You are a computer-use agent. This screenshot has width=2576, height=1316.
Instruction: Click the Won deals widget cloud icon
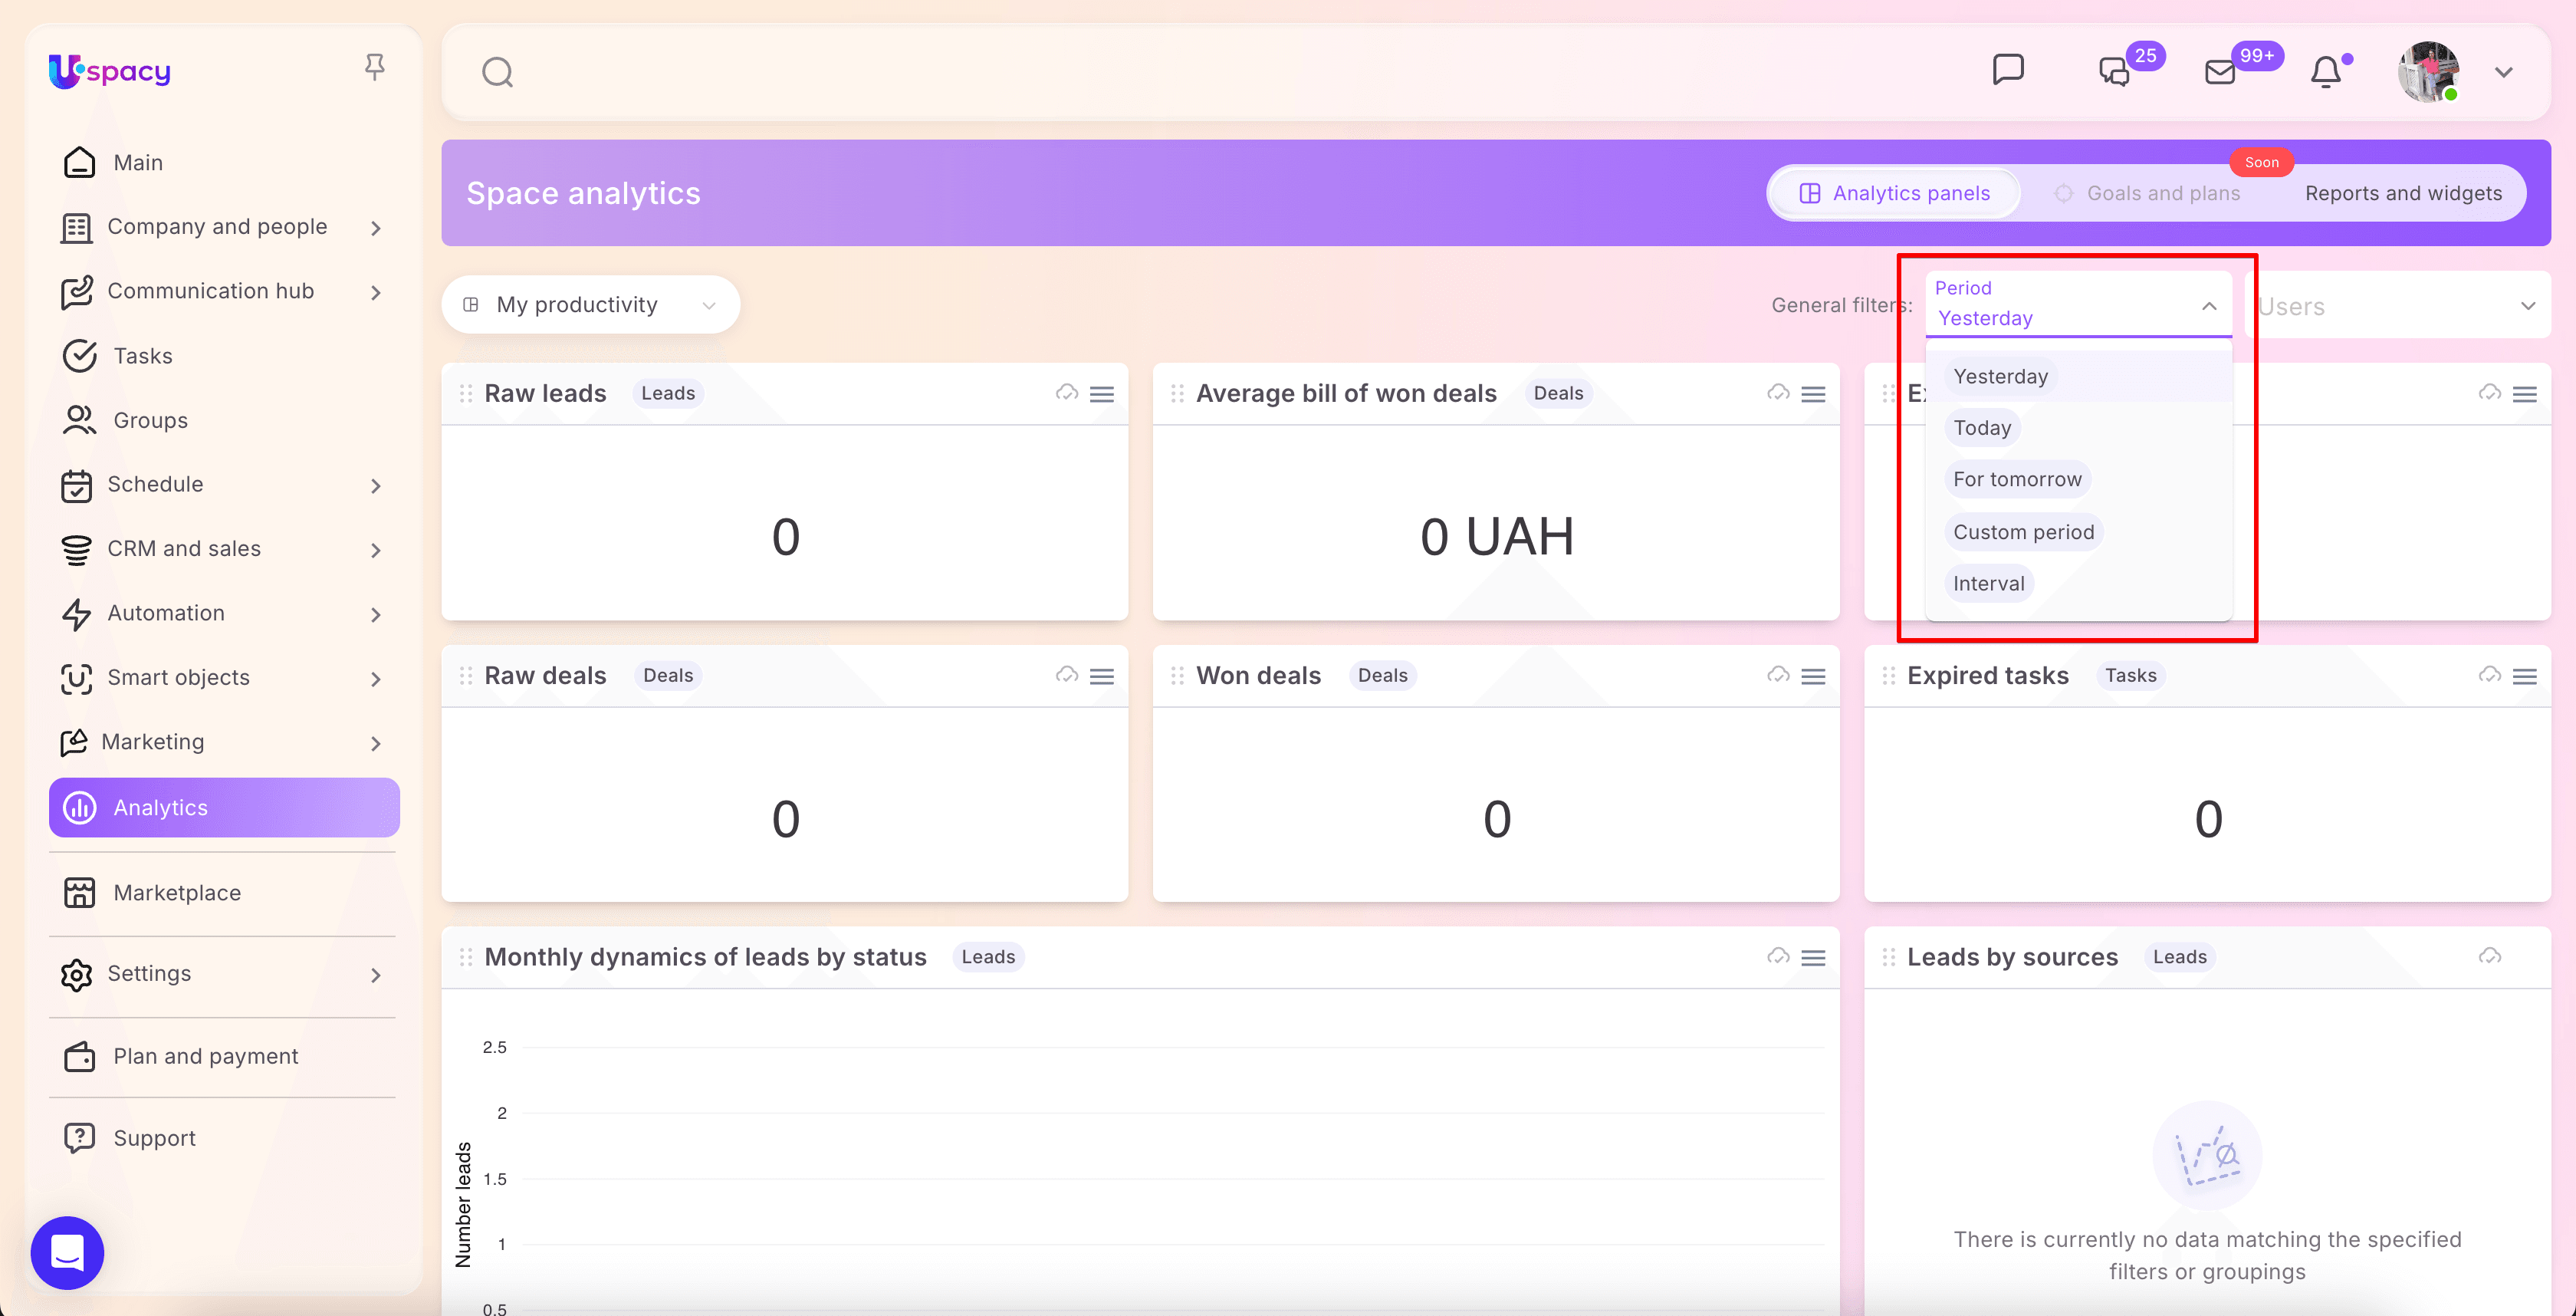click(1778, 675)
